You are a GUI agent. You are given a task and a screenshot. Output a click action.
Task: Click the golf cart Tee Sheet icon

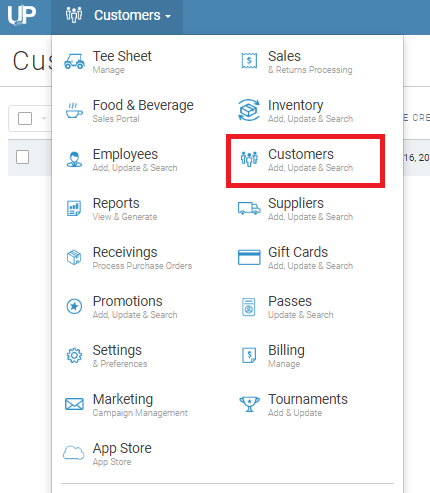coord(74,62)
